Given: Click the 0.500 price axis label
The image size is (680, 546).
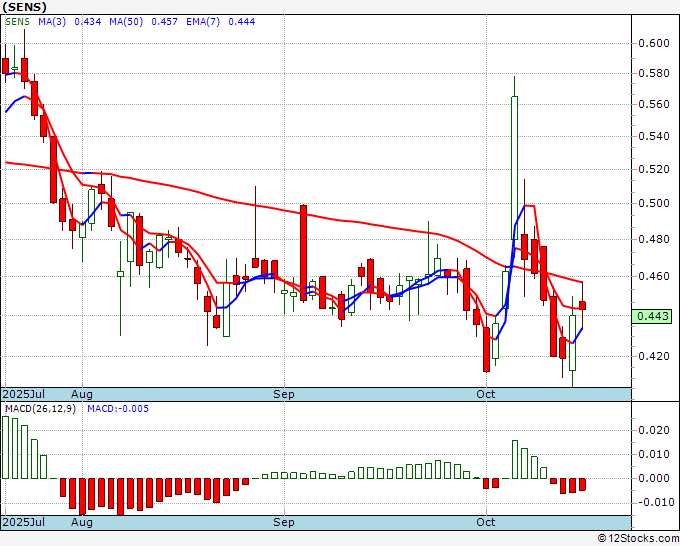Looking at the screenshot, I should point(654,203).
